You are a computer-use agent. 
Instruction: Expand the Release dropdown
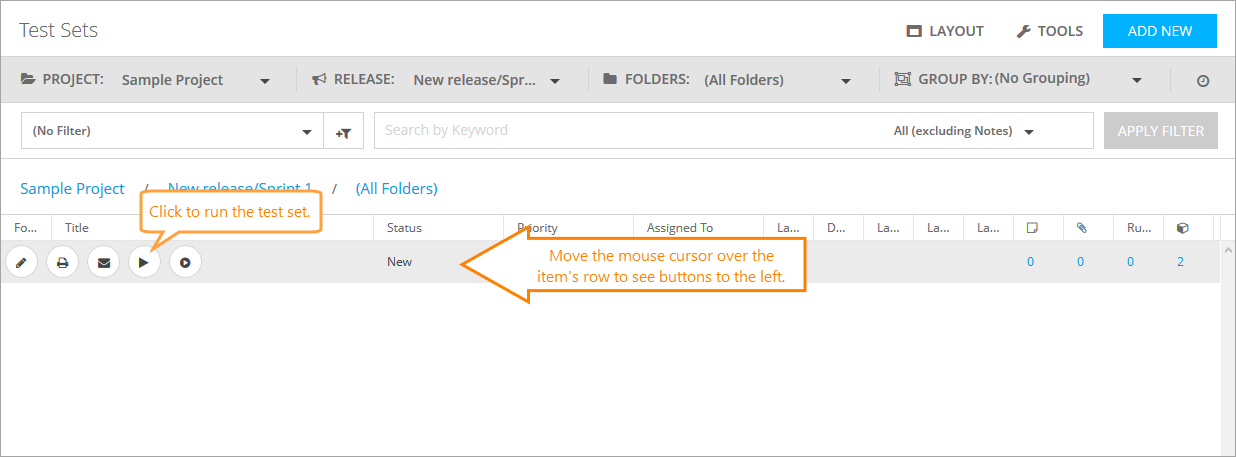click(486, 80)
